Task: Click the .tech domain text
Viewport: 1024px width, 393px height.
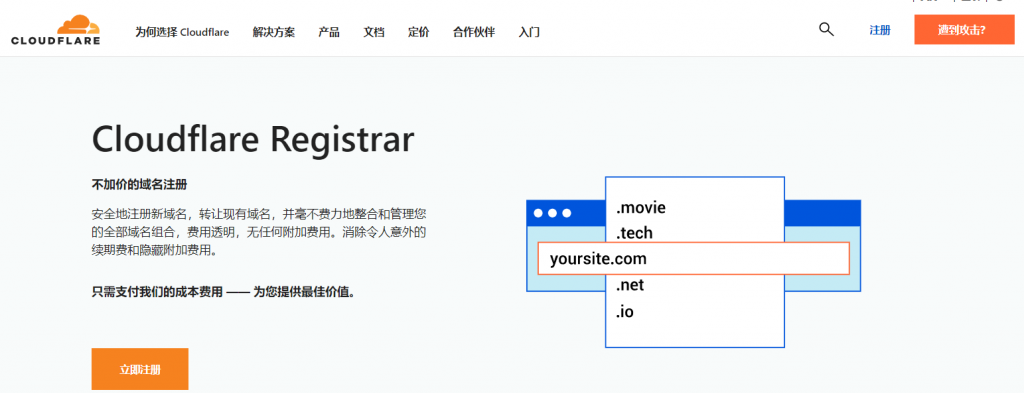Action: coord(634,233)
